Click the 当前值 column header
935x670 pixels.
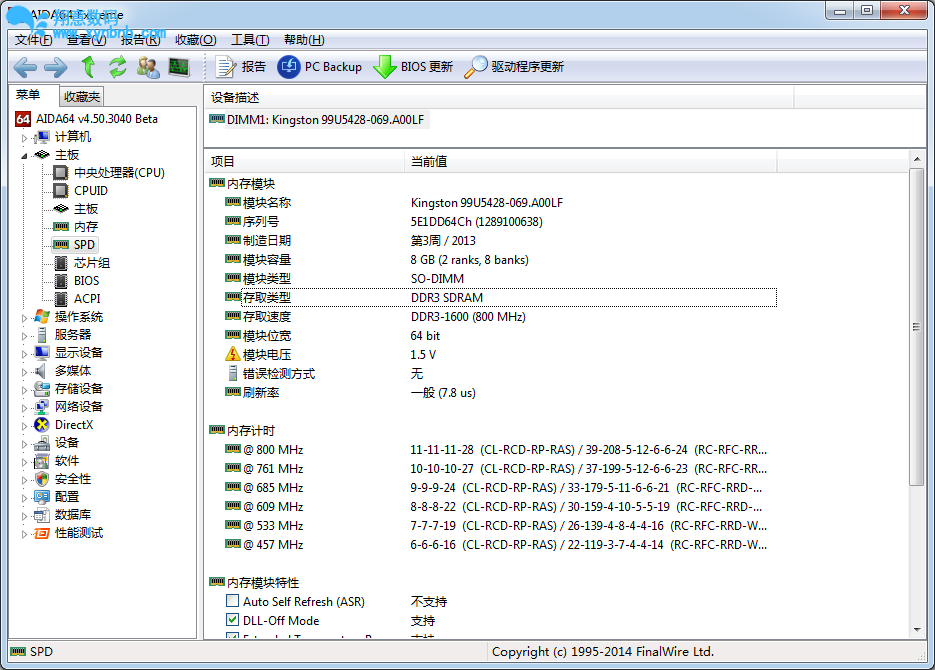tap(591, 162)
